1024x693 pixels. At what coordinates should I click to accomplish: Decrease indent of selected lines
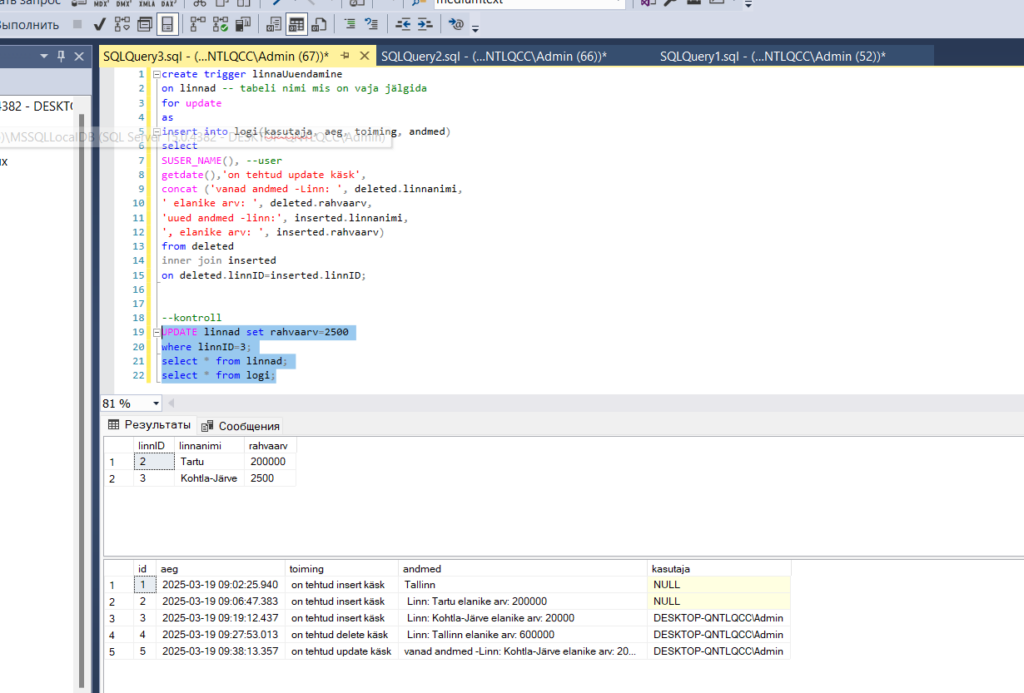point(403,25)
